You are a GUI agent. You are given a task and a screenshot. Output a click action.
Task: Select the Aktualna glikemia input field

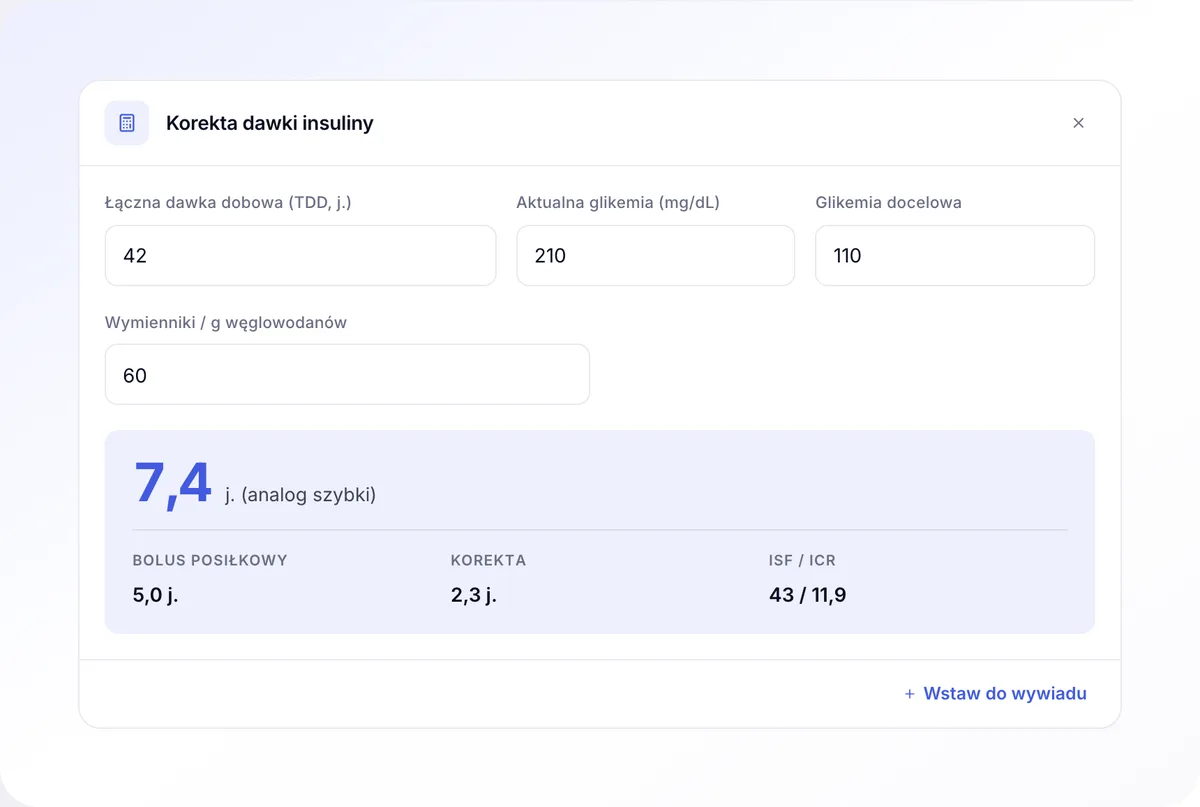(655, 255)
